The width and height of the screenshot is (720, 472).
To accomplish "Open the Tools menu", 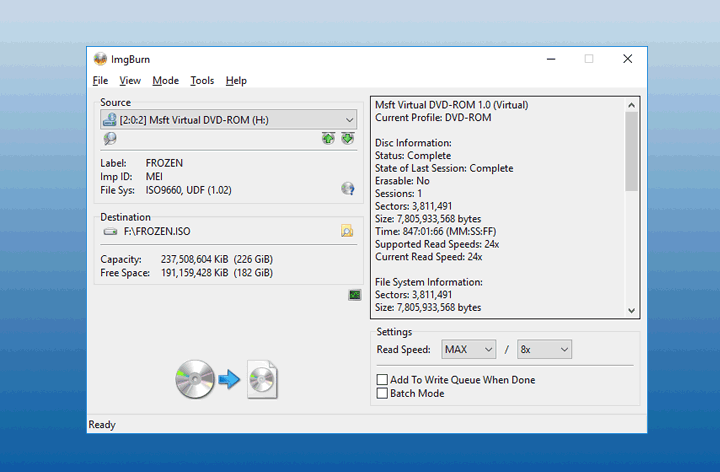I will coord(202,80).
